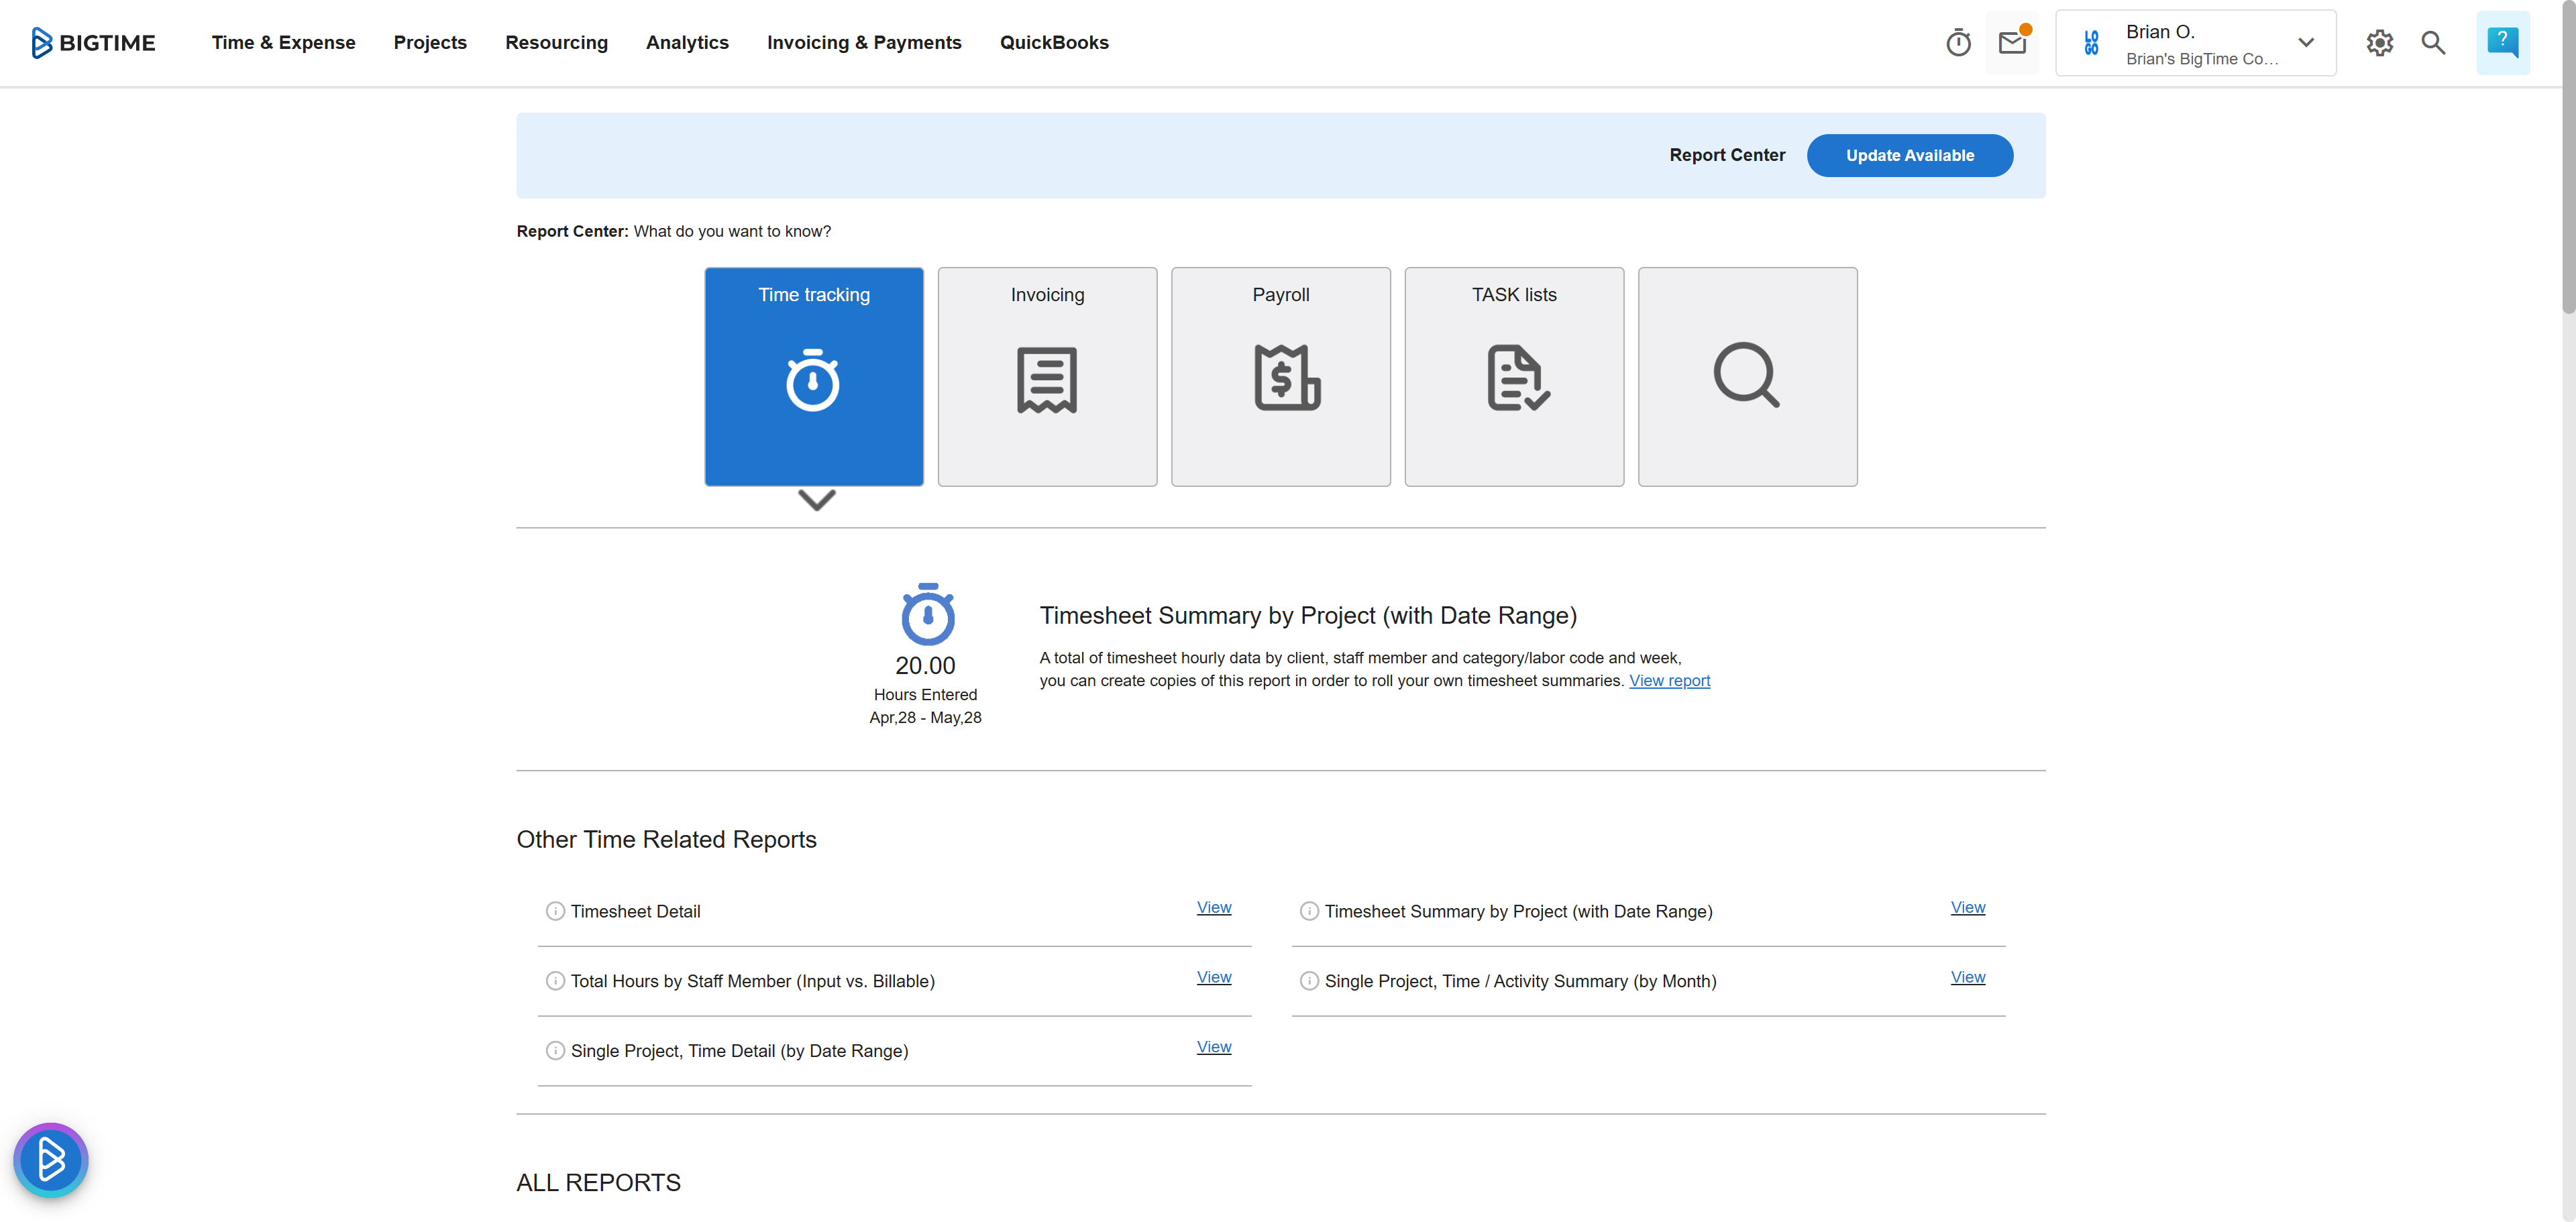Screen dimensions: 2576x1222
Task: Click the 'Timesheet Summary by Project' main heading
Action: click(1308, 615)
